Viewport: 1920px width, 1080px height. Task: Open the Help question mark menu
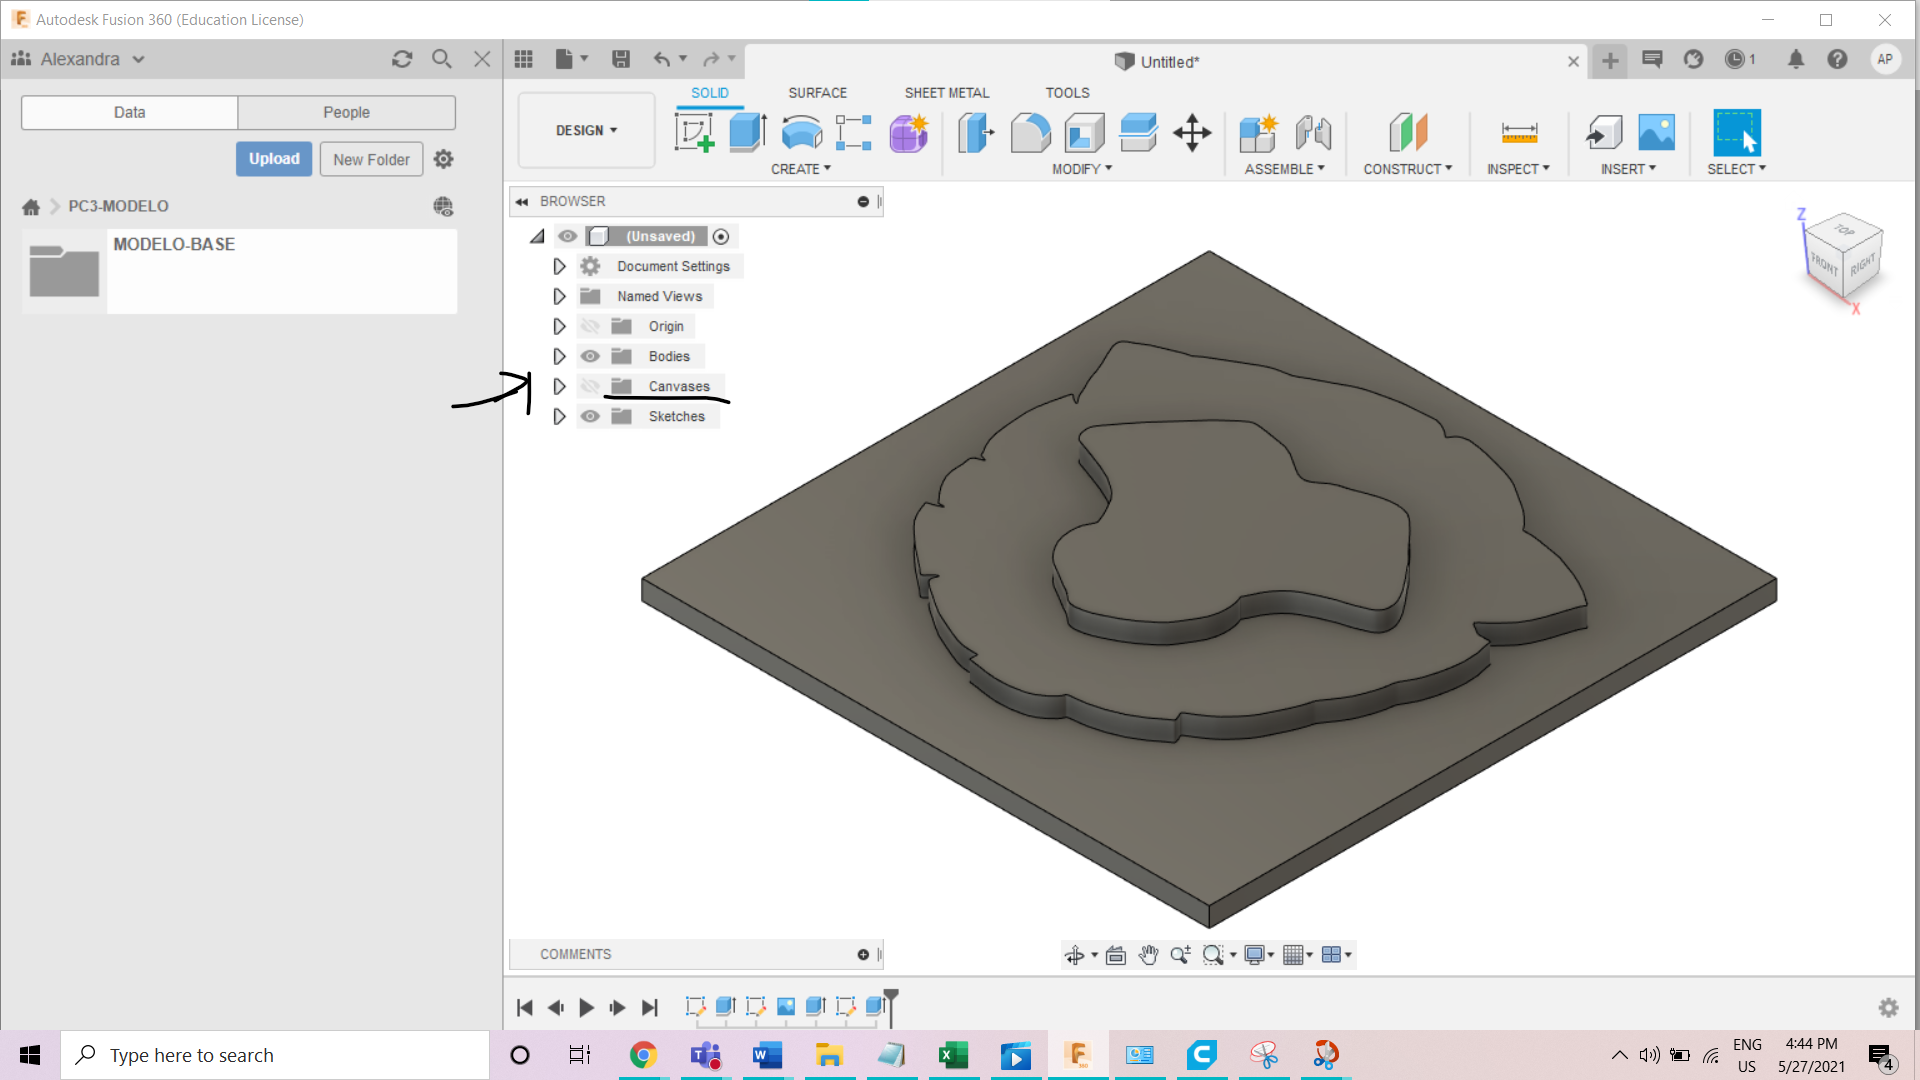coord(1837,59)
